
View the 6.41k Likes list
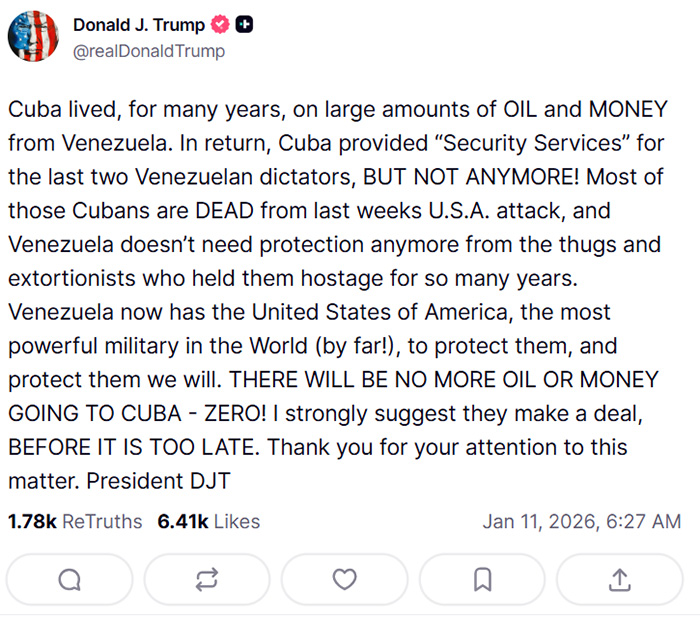point(208,521)
